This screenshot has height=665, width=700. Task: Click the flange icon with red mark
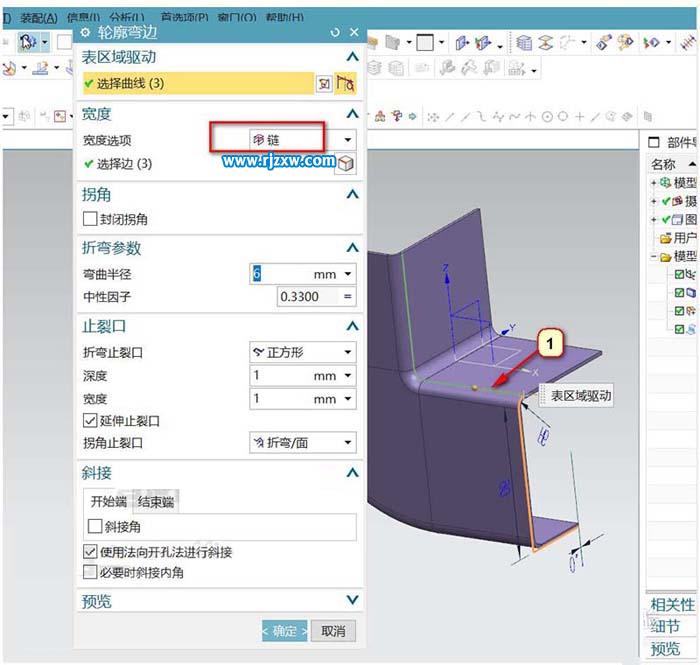point(483,43)
